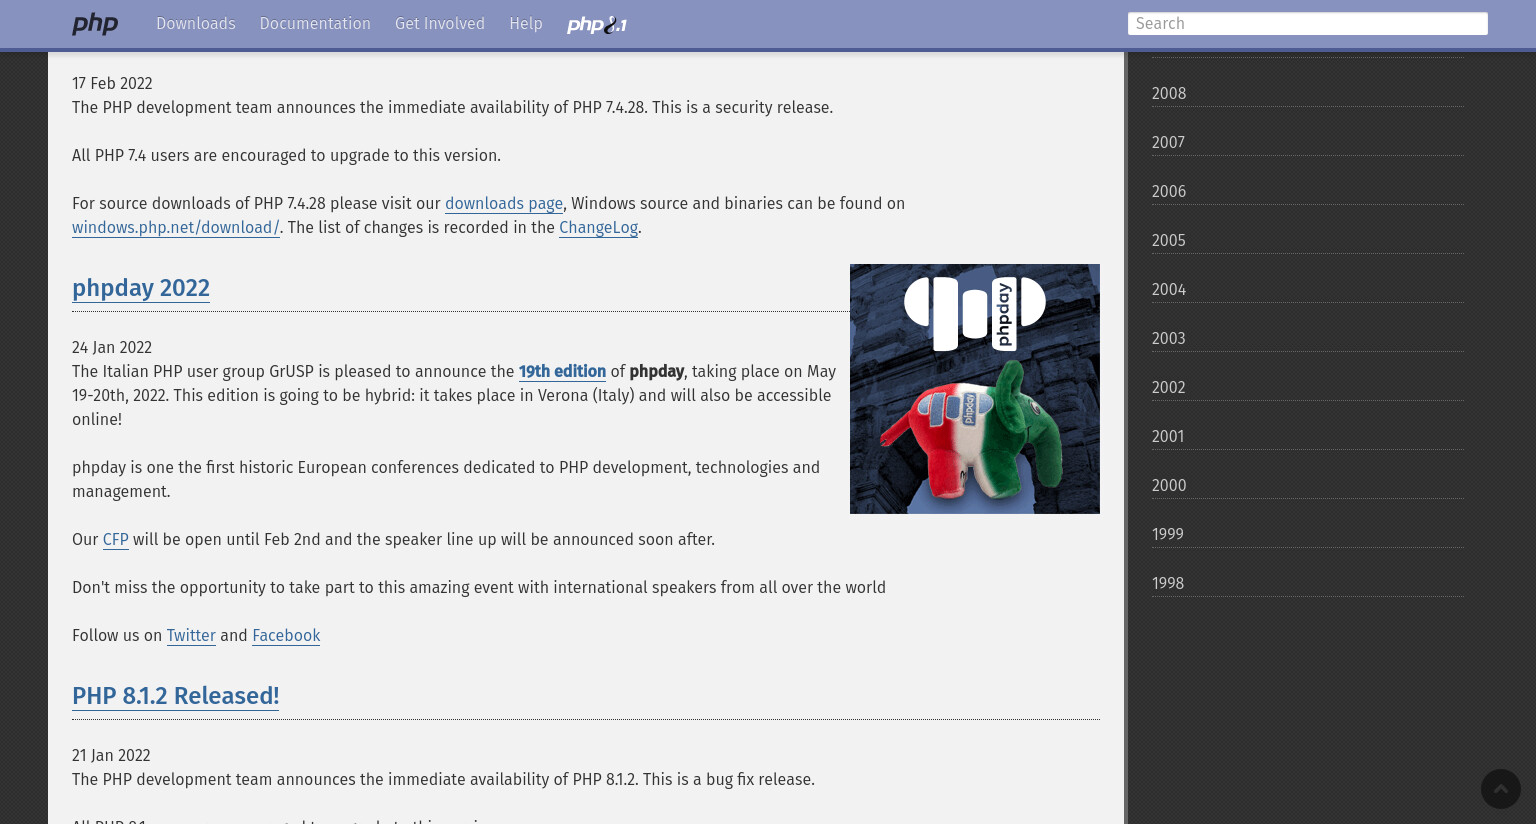The width and height of the screenshot is (1536, 824).
Task: Select the 1998 news archive year
Action: click(x=1308, y=583)
